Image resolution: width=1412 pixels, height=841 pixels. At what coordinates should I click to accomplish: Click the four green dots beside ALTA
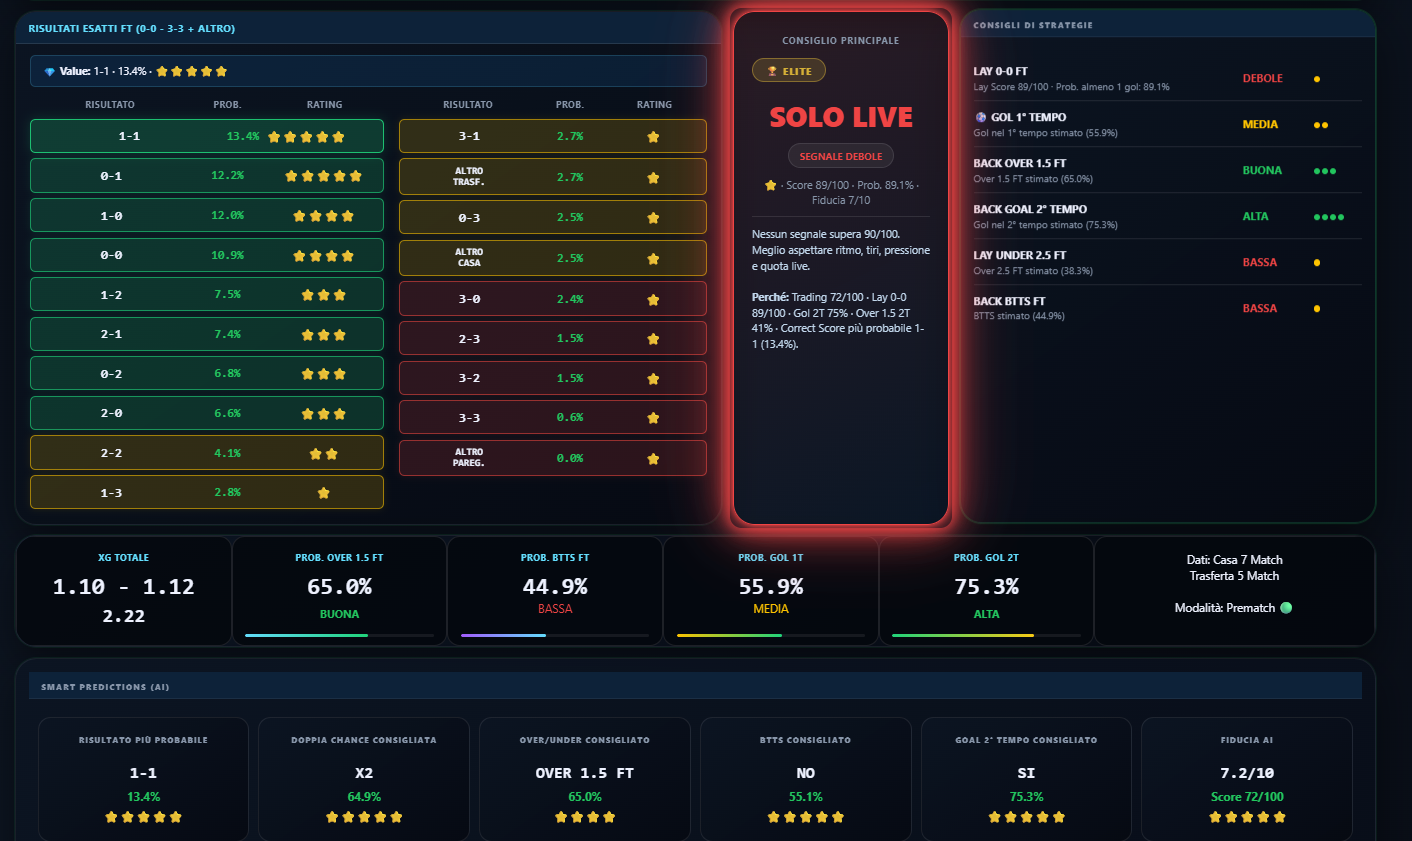coord(1329,217)
